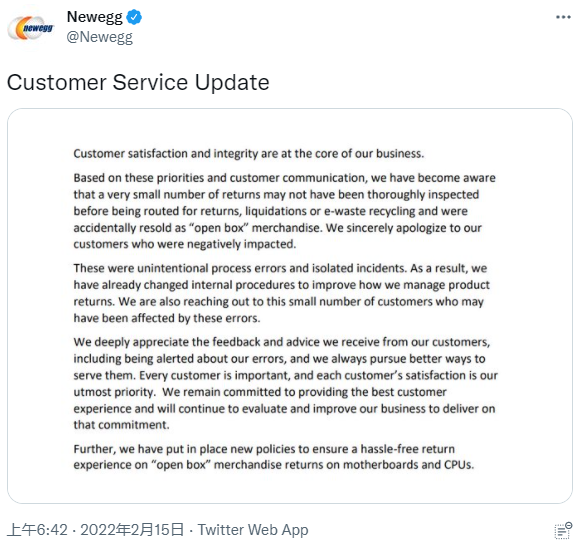580x545 pixels.
Task: Click the dotted note icon beside the timestamp
Action: point(563,531)
